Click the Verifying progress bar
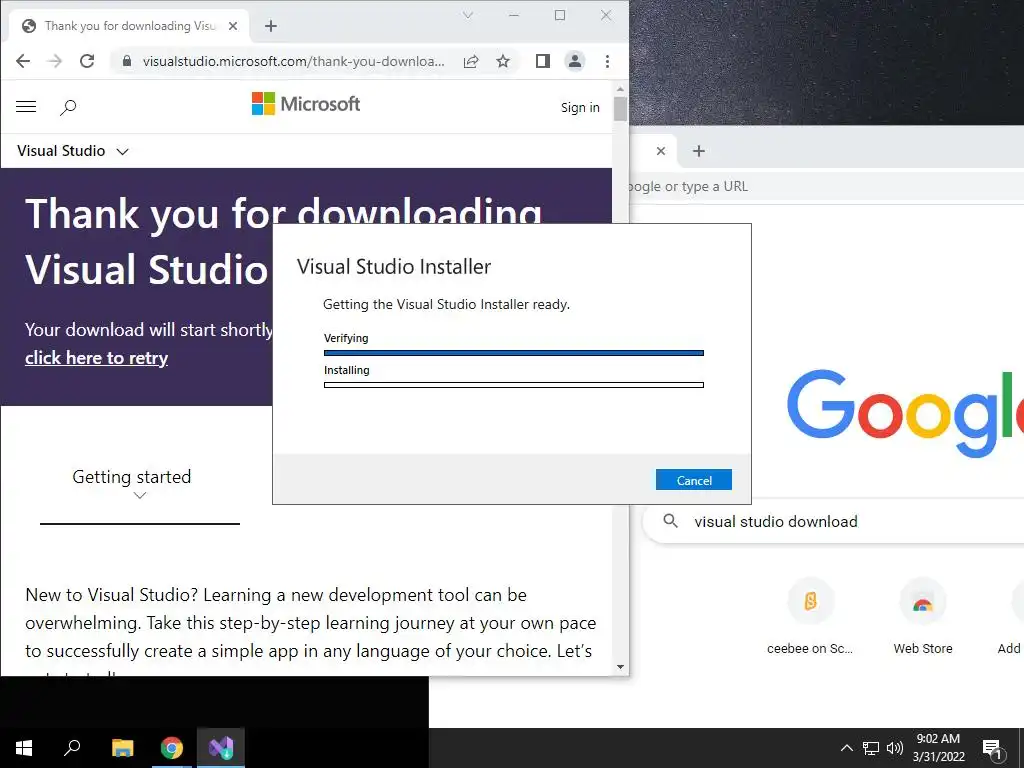 [x=513, y=353]
